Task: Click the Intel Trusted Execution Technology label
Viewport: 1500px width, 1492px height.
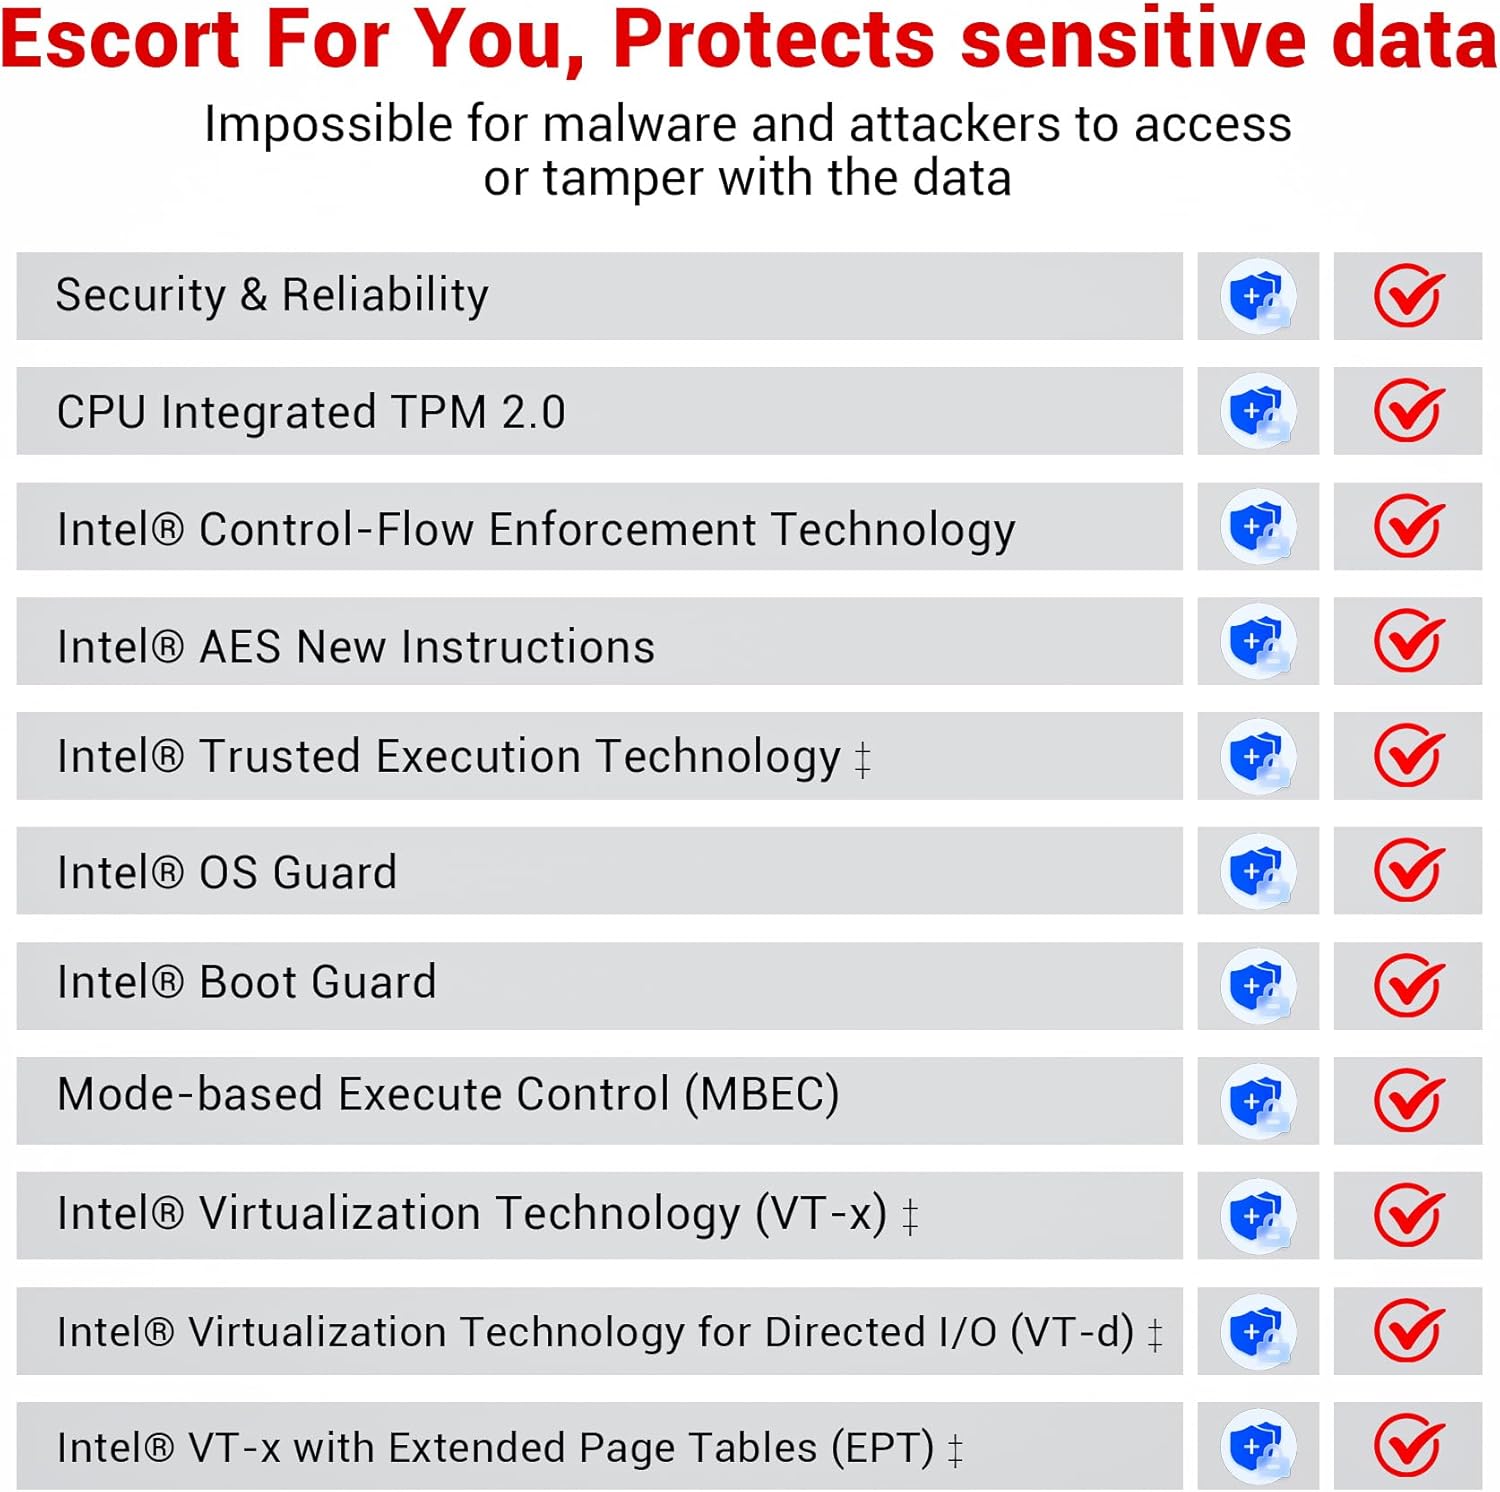Action: (449, 756)
